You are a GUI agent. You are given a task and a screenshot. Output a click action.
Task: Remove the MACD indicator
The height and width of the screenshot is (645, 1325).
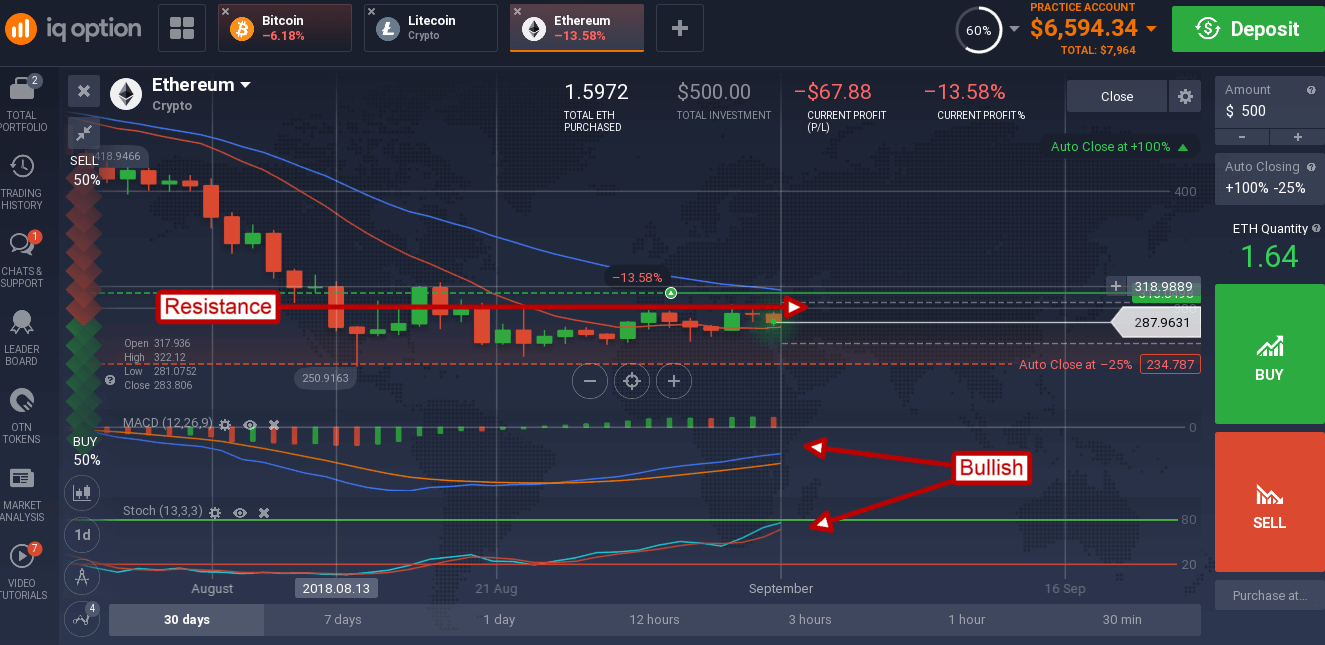tap(274, 424)
